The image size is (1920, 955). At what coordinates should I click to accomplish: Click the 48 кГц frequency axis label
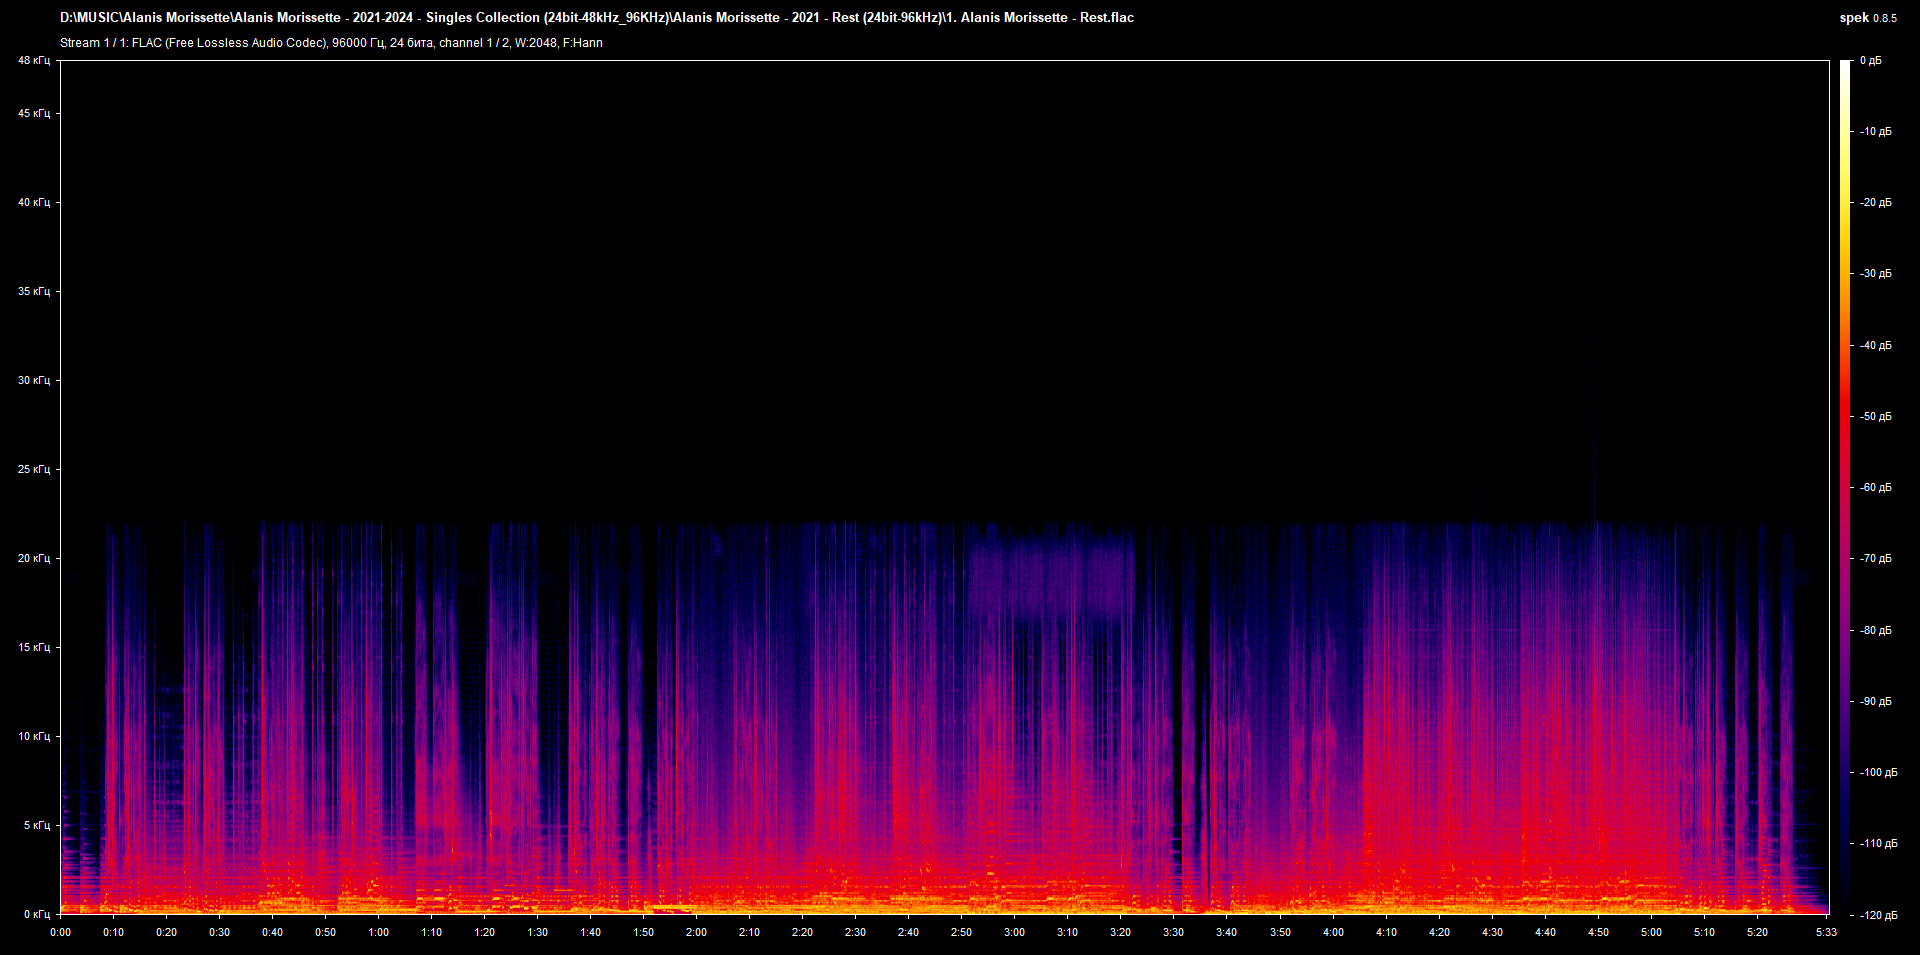click(35, 60)
